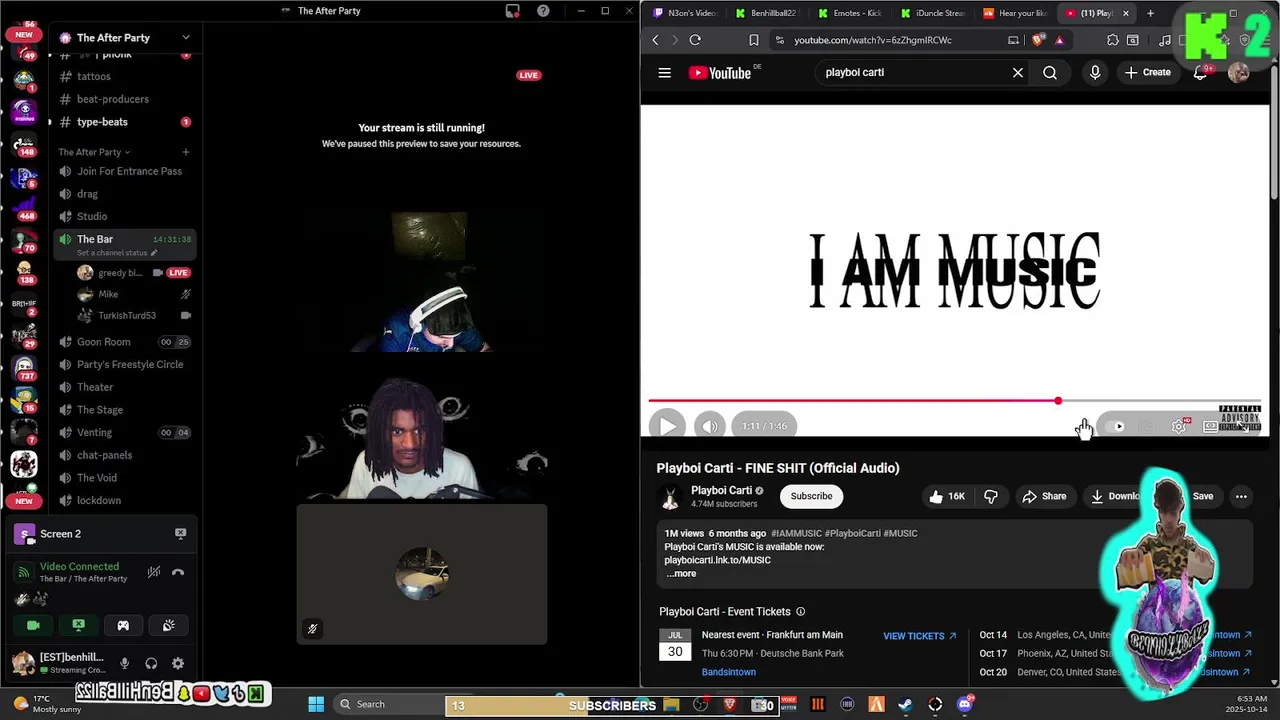
Task: Open the Discord Help question mark icon
Action: (x=543, y=11)
